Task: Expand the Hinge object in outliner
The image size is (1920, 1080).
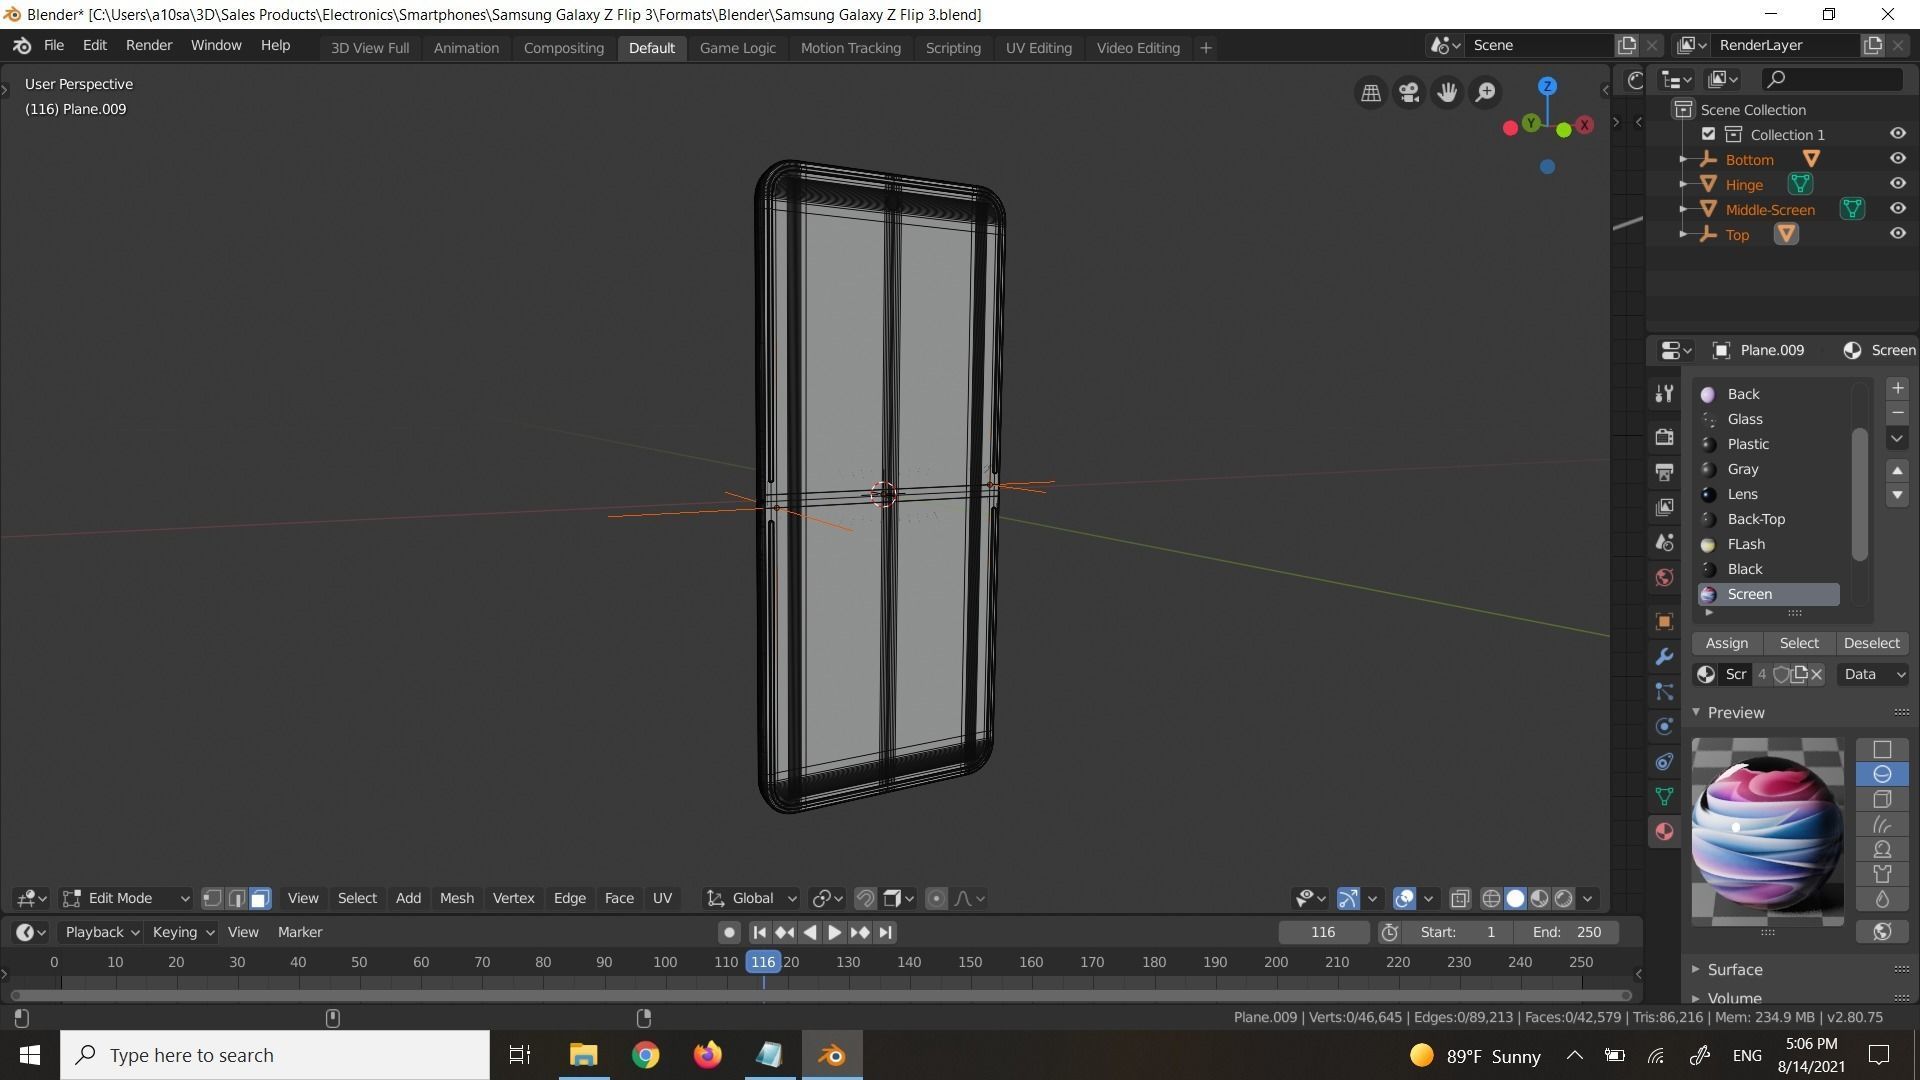Action: click(x=1683, y=184)
